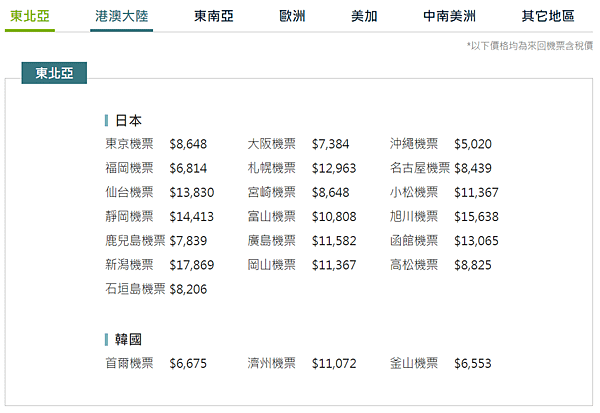This screenshot has width=600, height=413.
Task: Click the $13,065 Hakodate price
Action: pyautogui.click(x=476, y=241)
